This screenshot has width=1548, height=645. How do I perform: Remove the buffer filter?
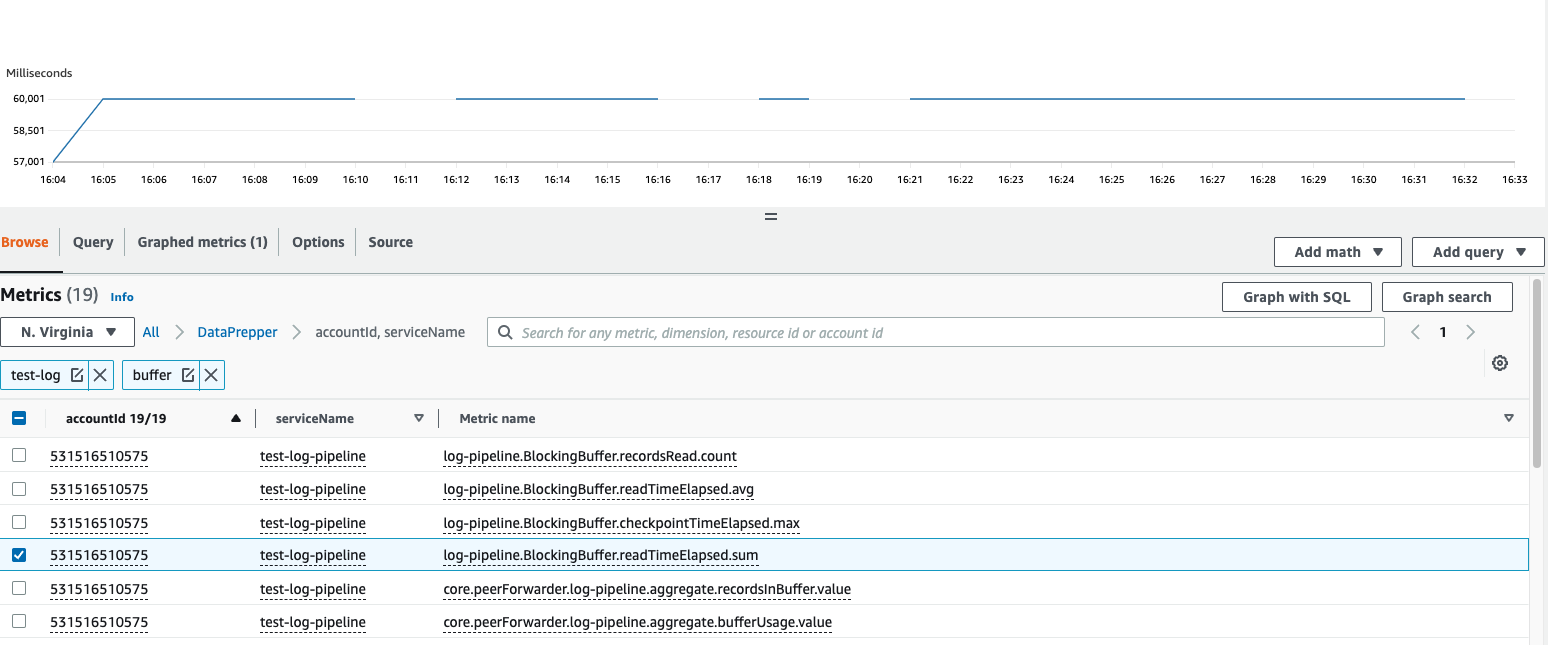coord(211,375)
